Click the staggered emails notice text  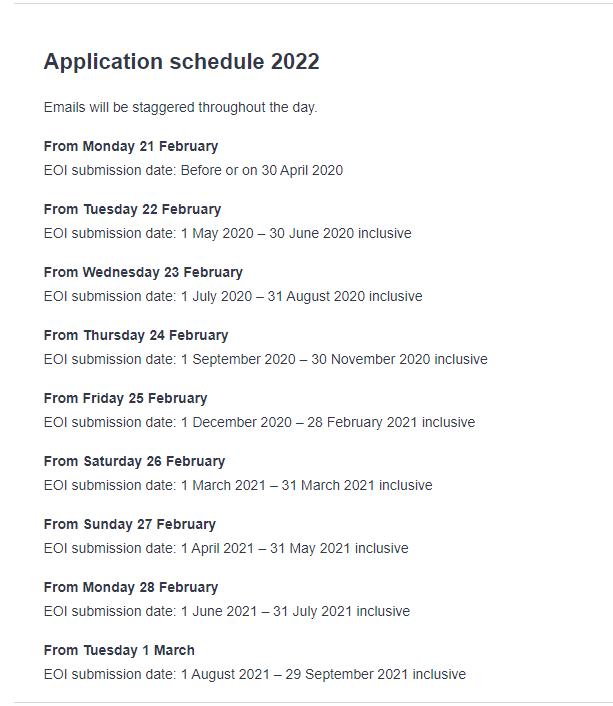[x=181, y=108]
